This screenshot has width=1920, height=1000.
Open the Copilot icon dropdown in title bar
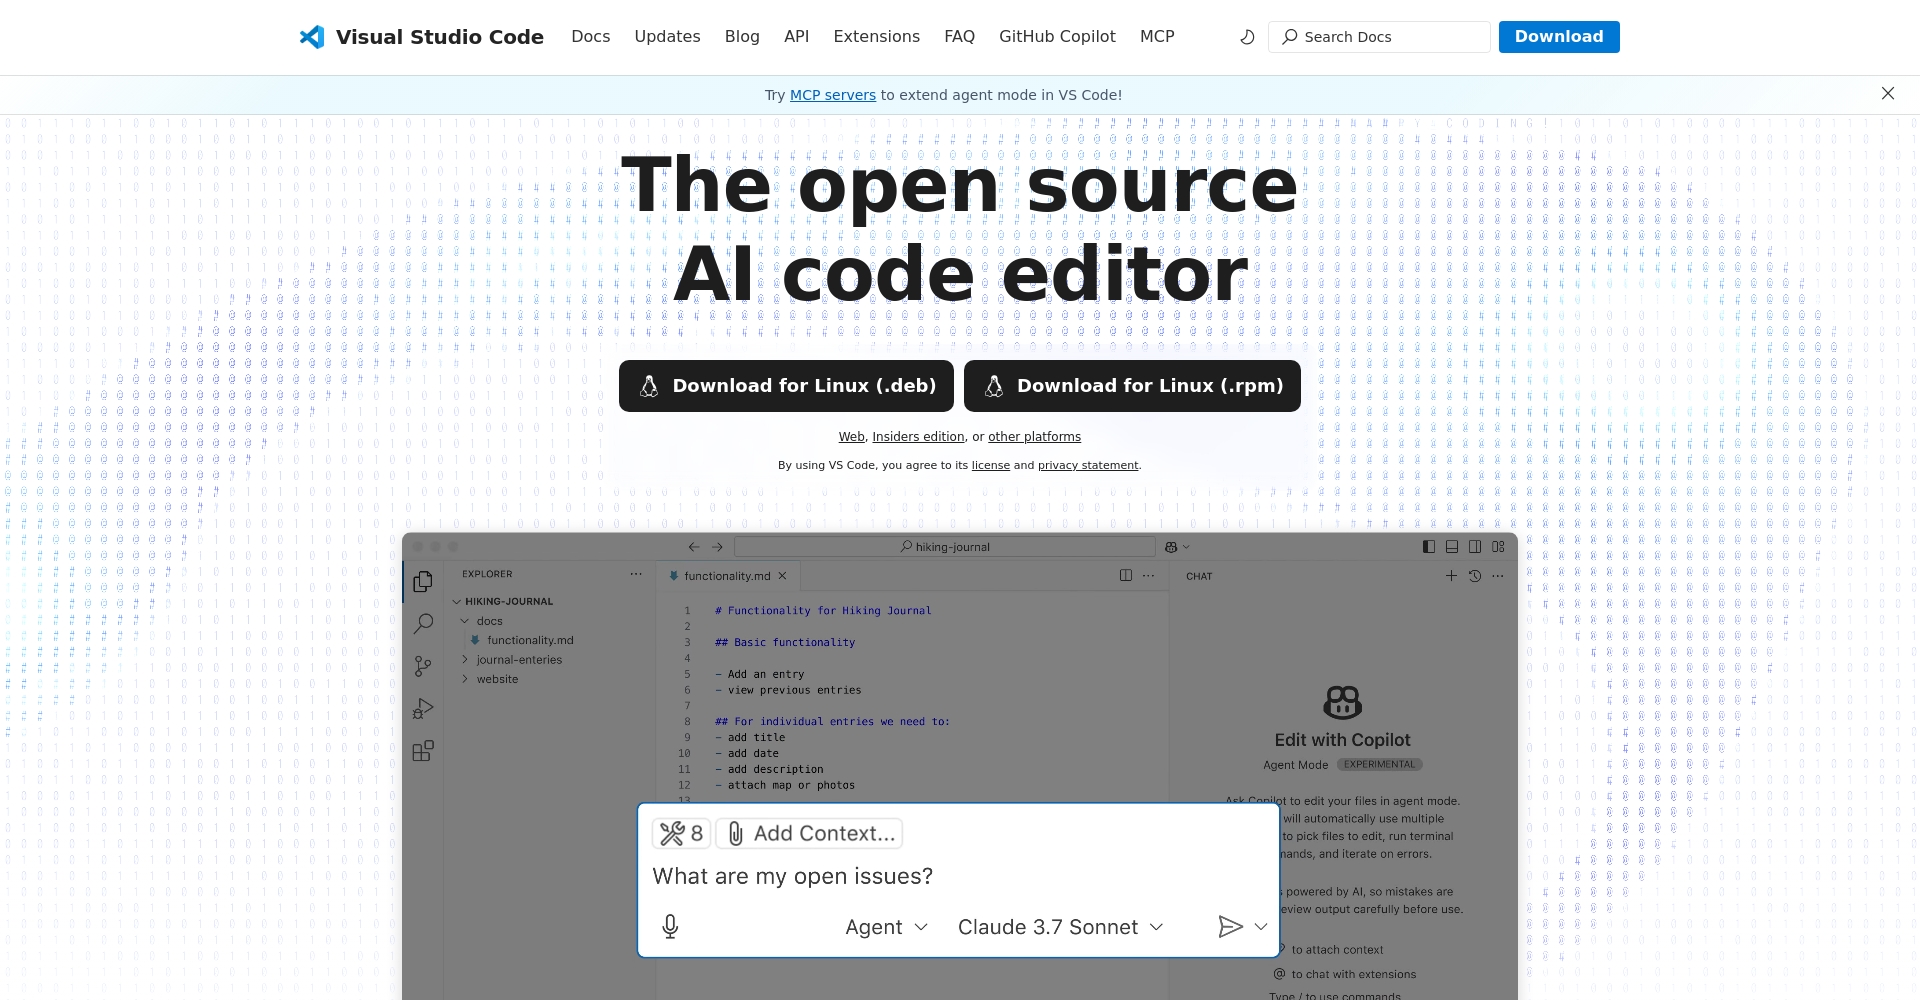[x=1177, y=547]
